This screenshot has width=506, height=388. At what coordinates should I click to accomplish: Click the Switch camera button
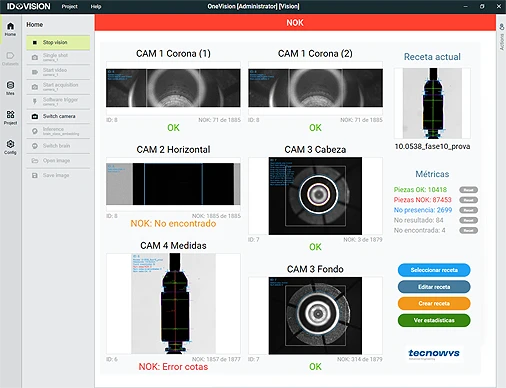coord(58,116)
